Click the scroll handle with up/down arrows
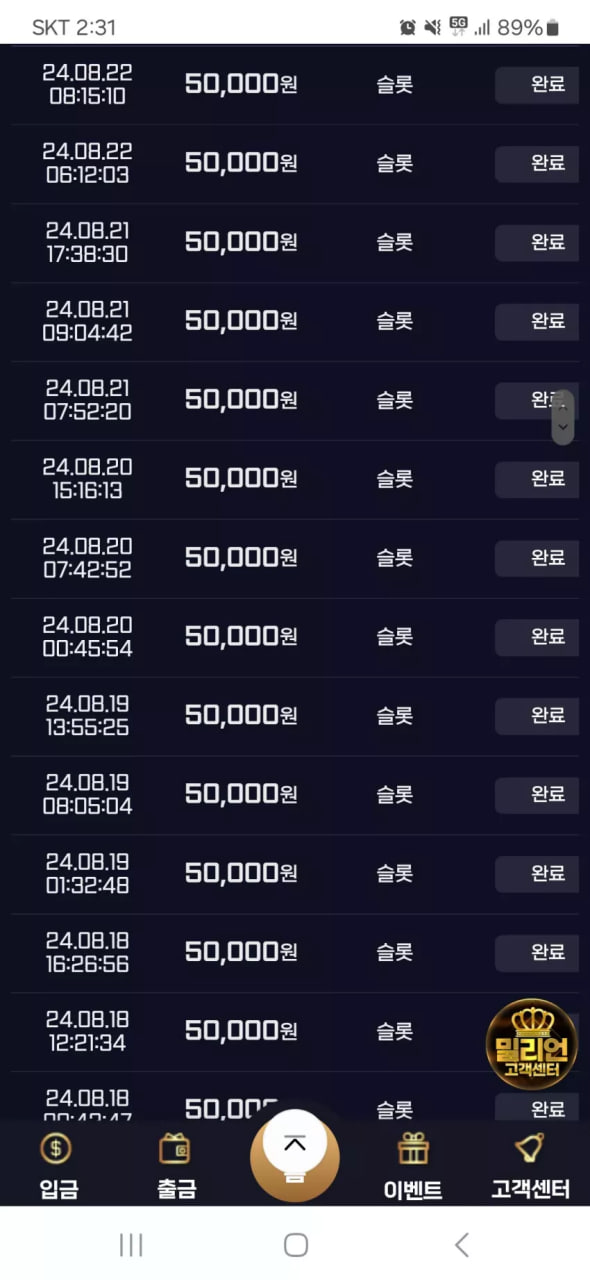 coord(563,417)
